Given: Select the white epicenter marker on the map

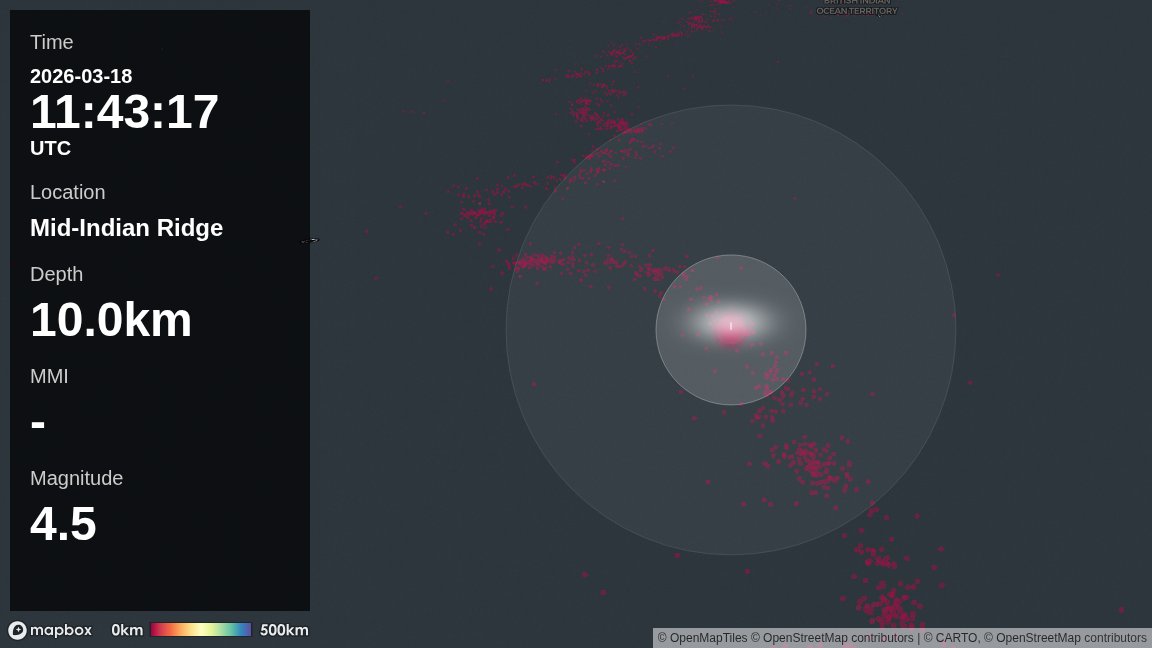Looking at the screenshot, I should 731,327.
